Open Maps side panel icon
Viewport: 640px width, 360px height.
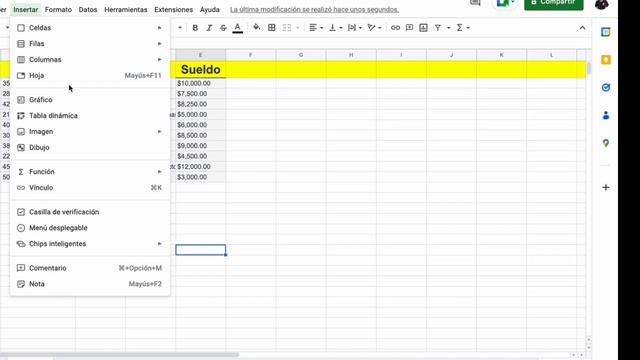(x=606, y=143)
